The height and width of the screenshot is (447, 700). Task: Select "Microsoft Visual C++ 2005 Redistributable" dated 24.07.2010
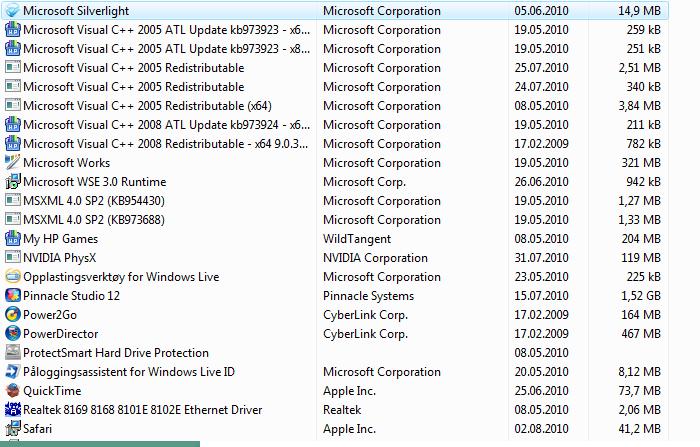click(x=133, y=87)
